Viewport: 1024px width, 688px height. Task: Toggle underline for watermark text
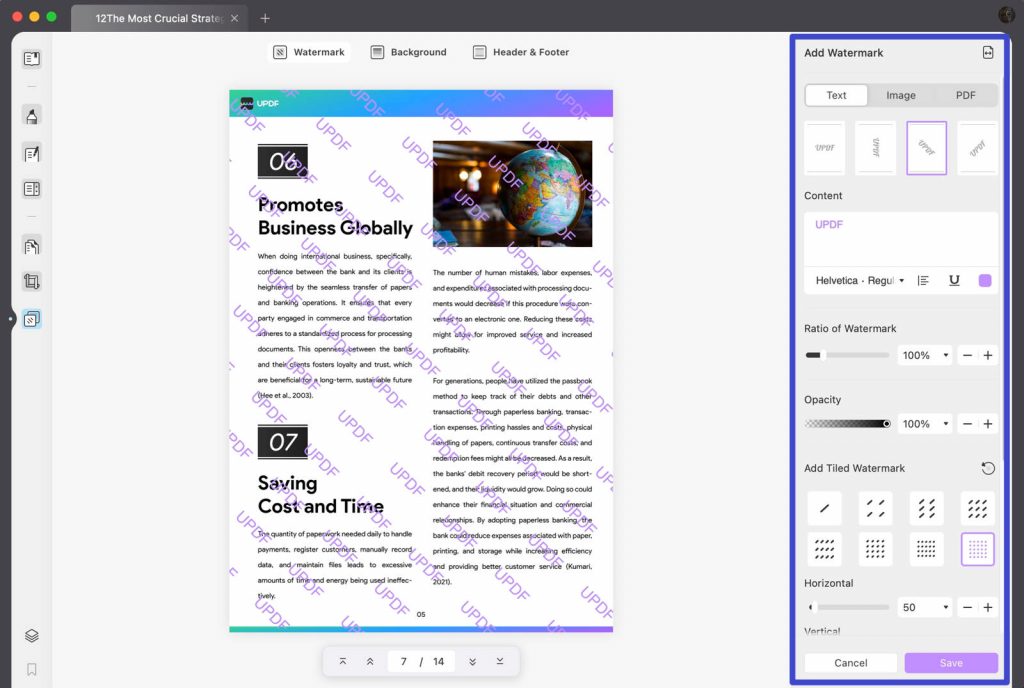954,281
